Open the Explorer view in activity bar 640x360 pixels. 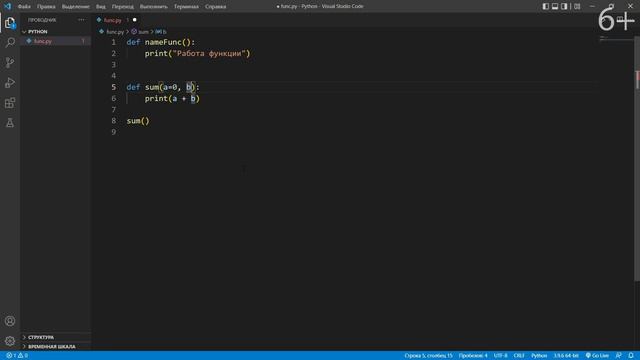pyautogui.click(x=10, y=23)
